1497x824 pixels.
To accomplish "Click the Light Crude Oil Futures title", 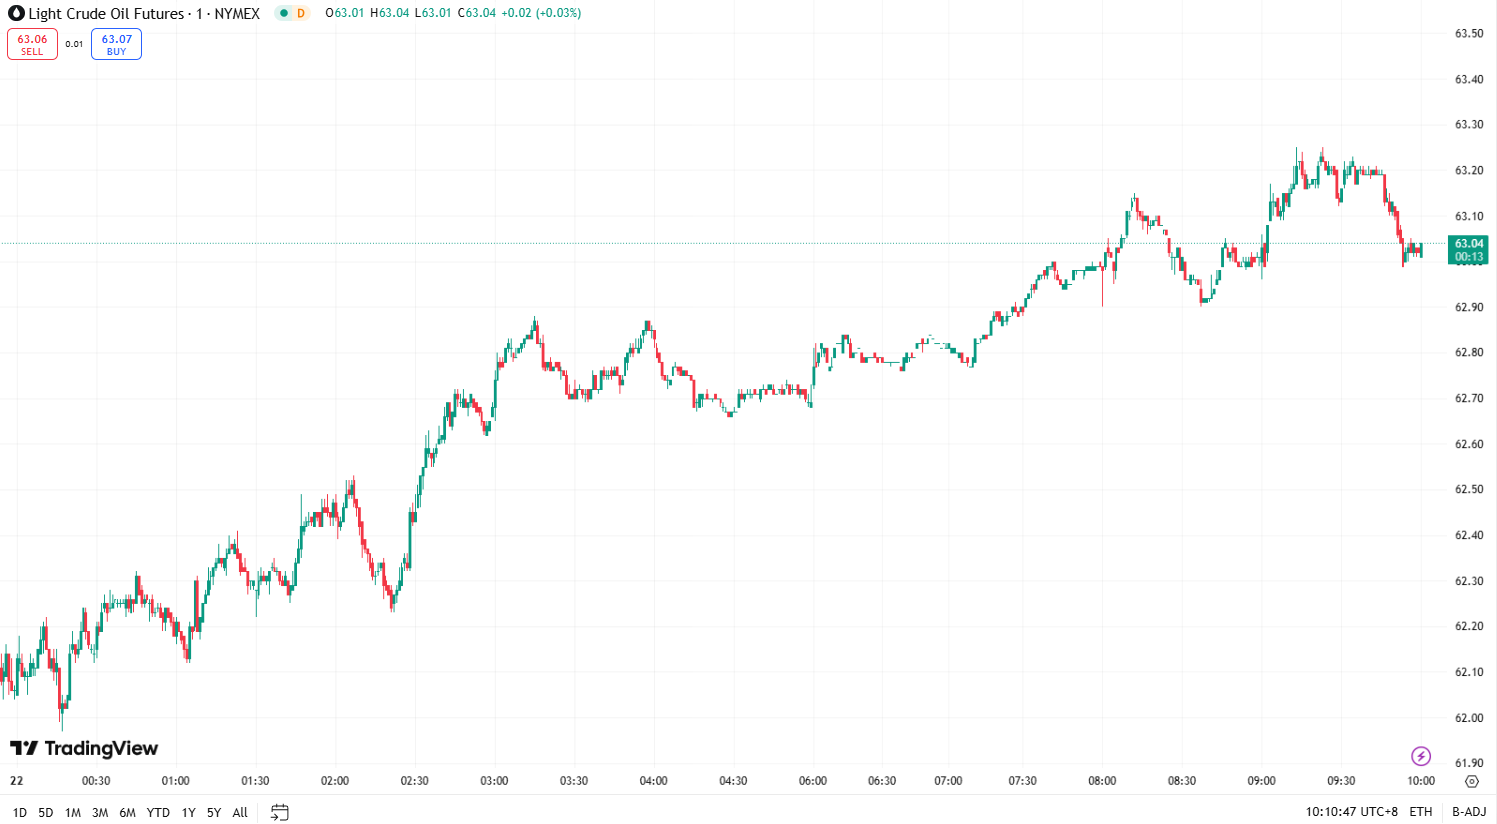I will pos(106,14).
